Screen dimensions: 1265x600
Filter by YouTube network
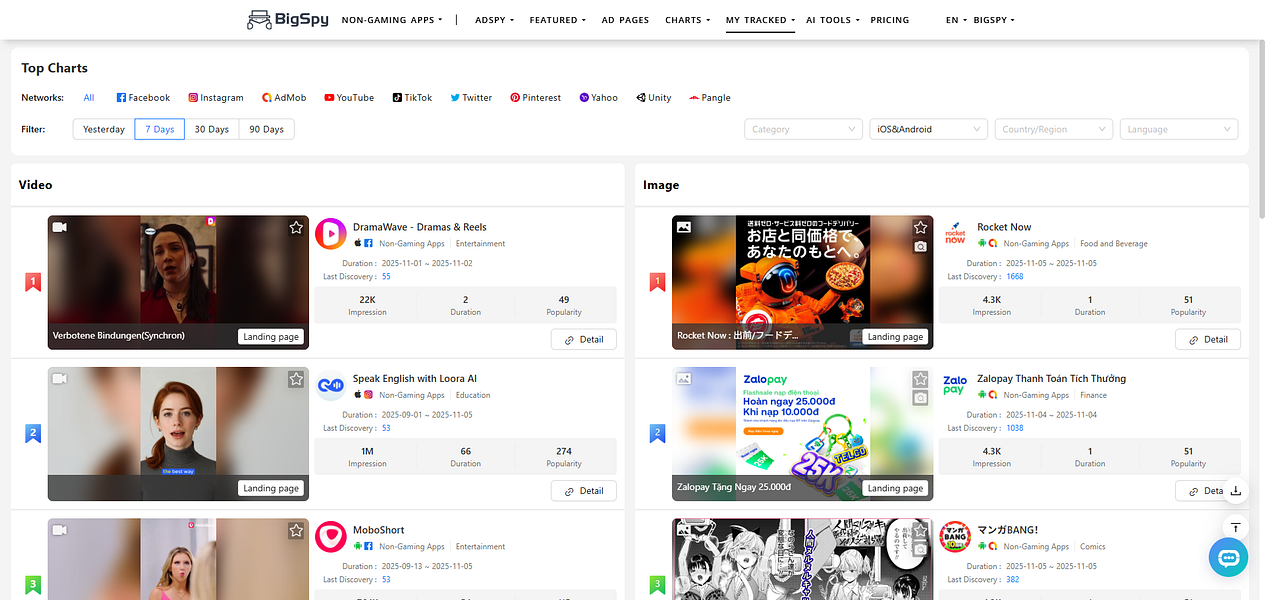[349, 98]
